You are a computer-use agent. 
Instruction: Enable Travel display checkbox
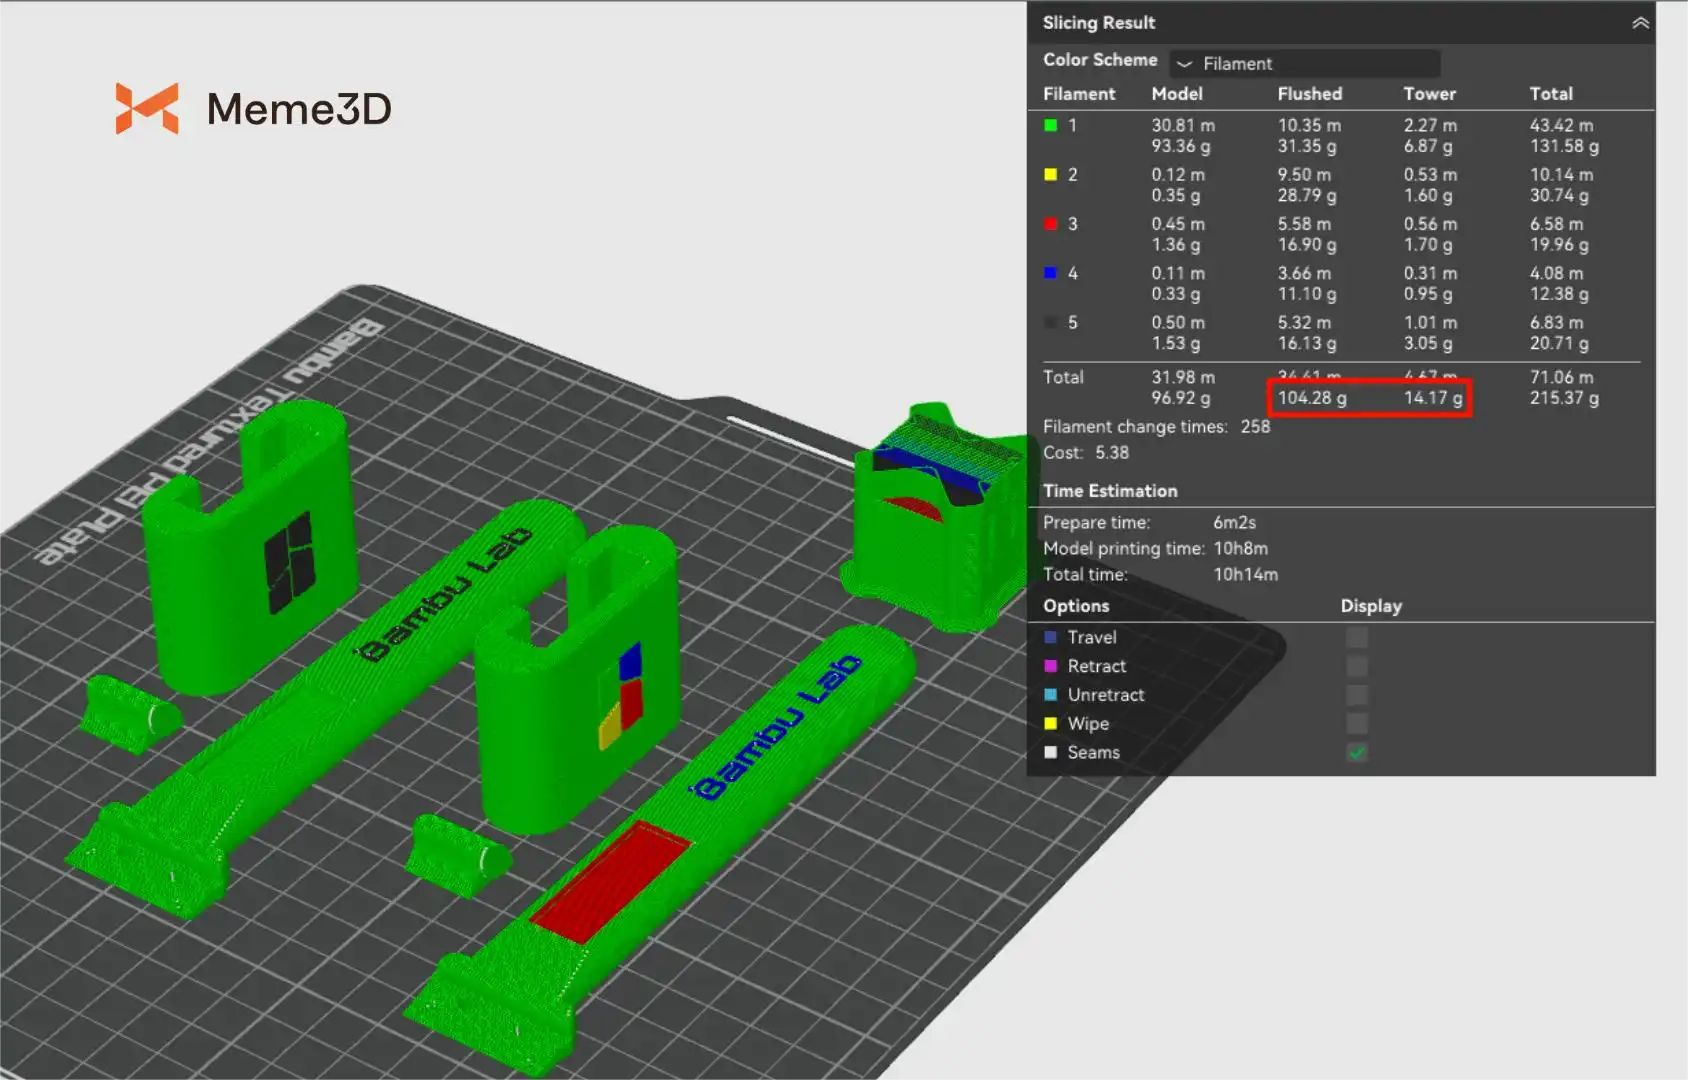(x=1357, y=637)
